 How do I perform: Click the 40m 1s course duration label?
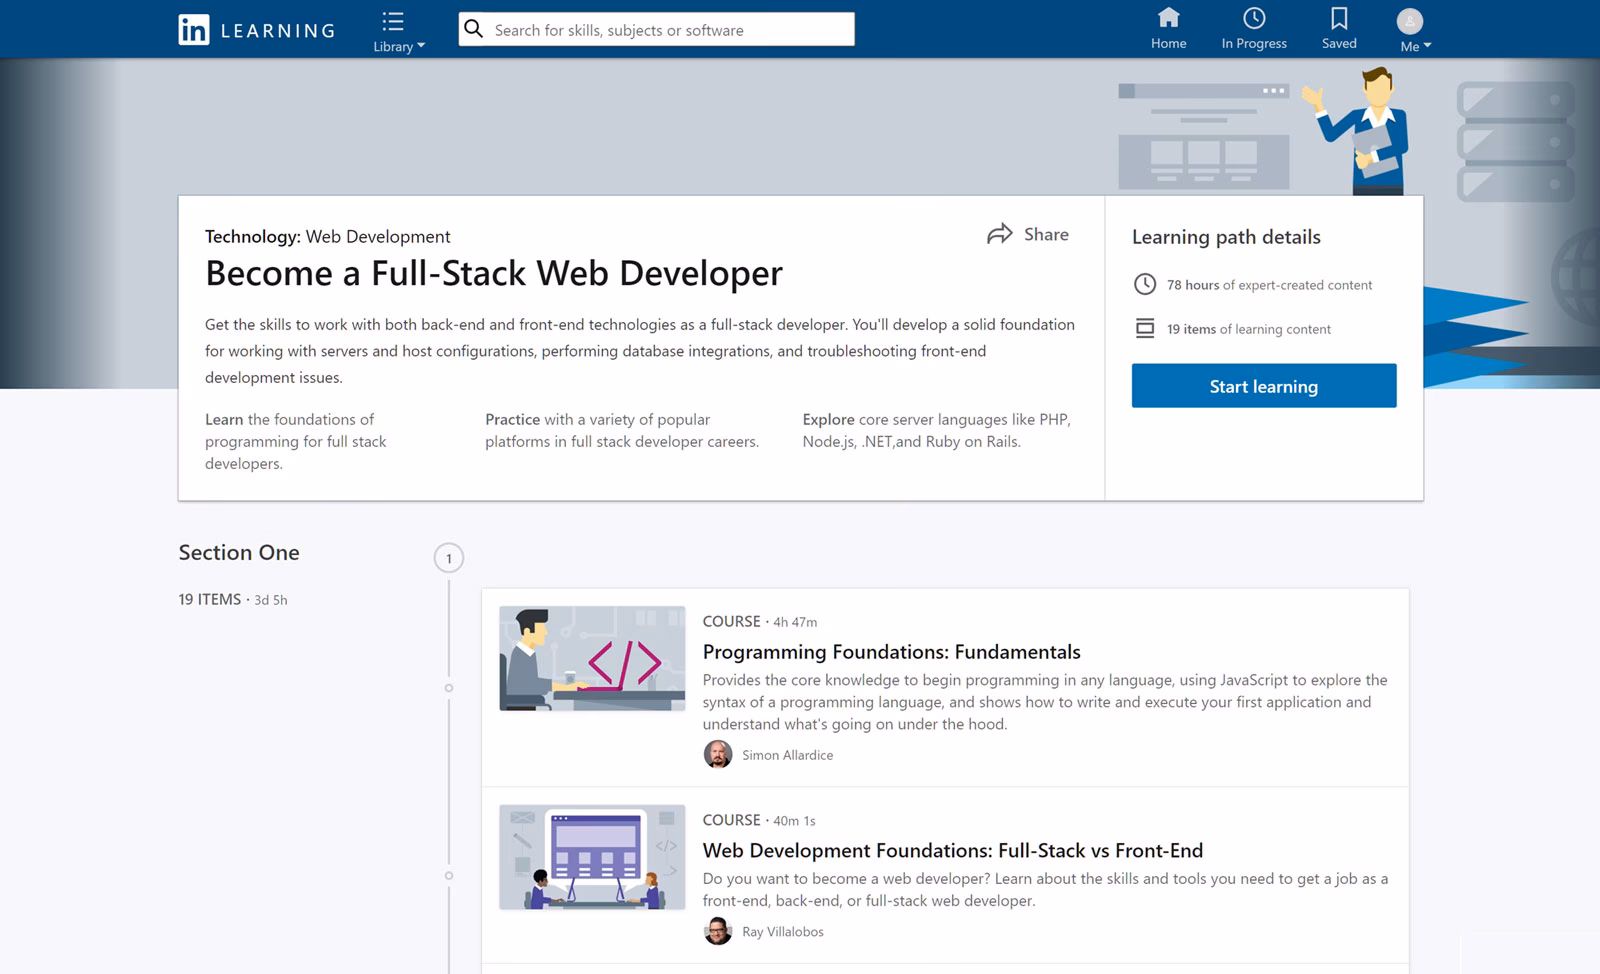click(x=794, y=821)
